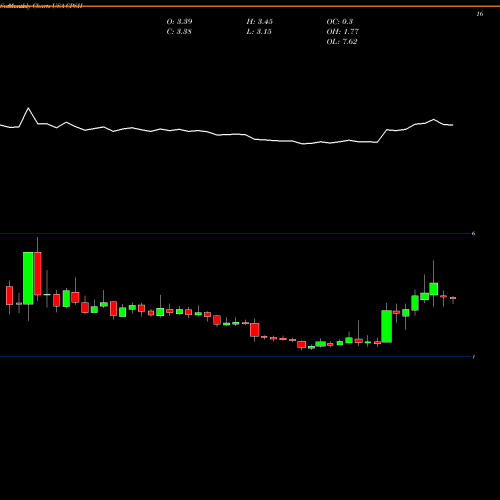Click the 'OH: 1.77' reading
Viewport: 500px width, 500px height.
(x=343, y=32)
